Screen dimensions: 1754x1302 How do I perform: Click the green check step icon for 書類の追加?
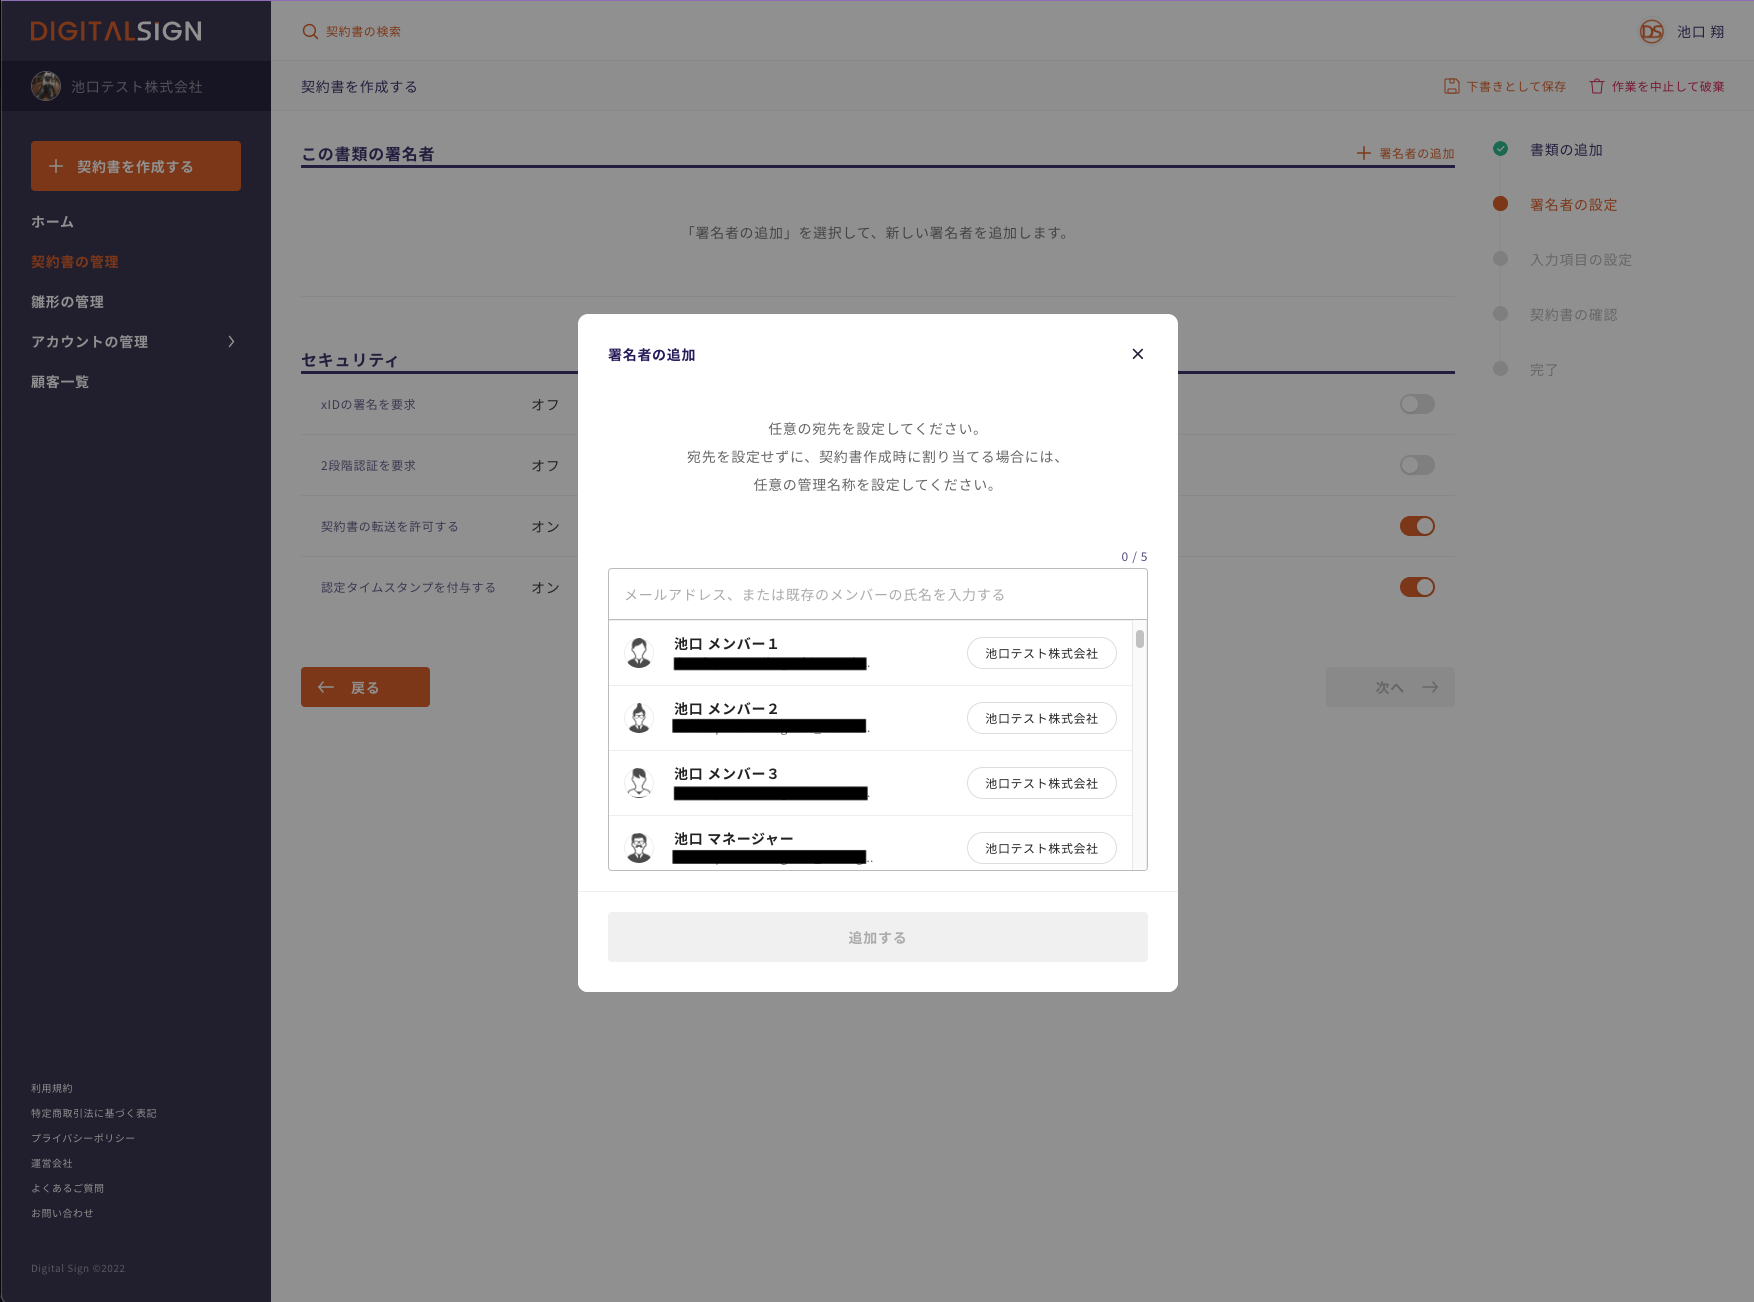pos(1501,149)
